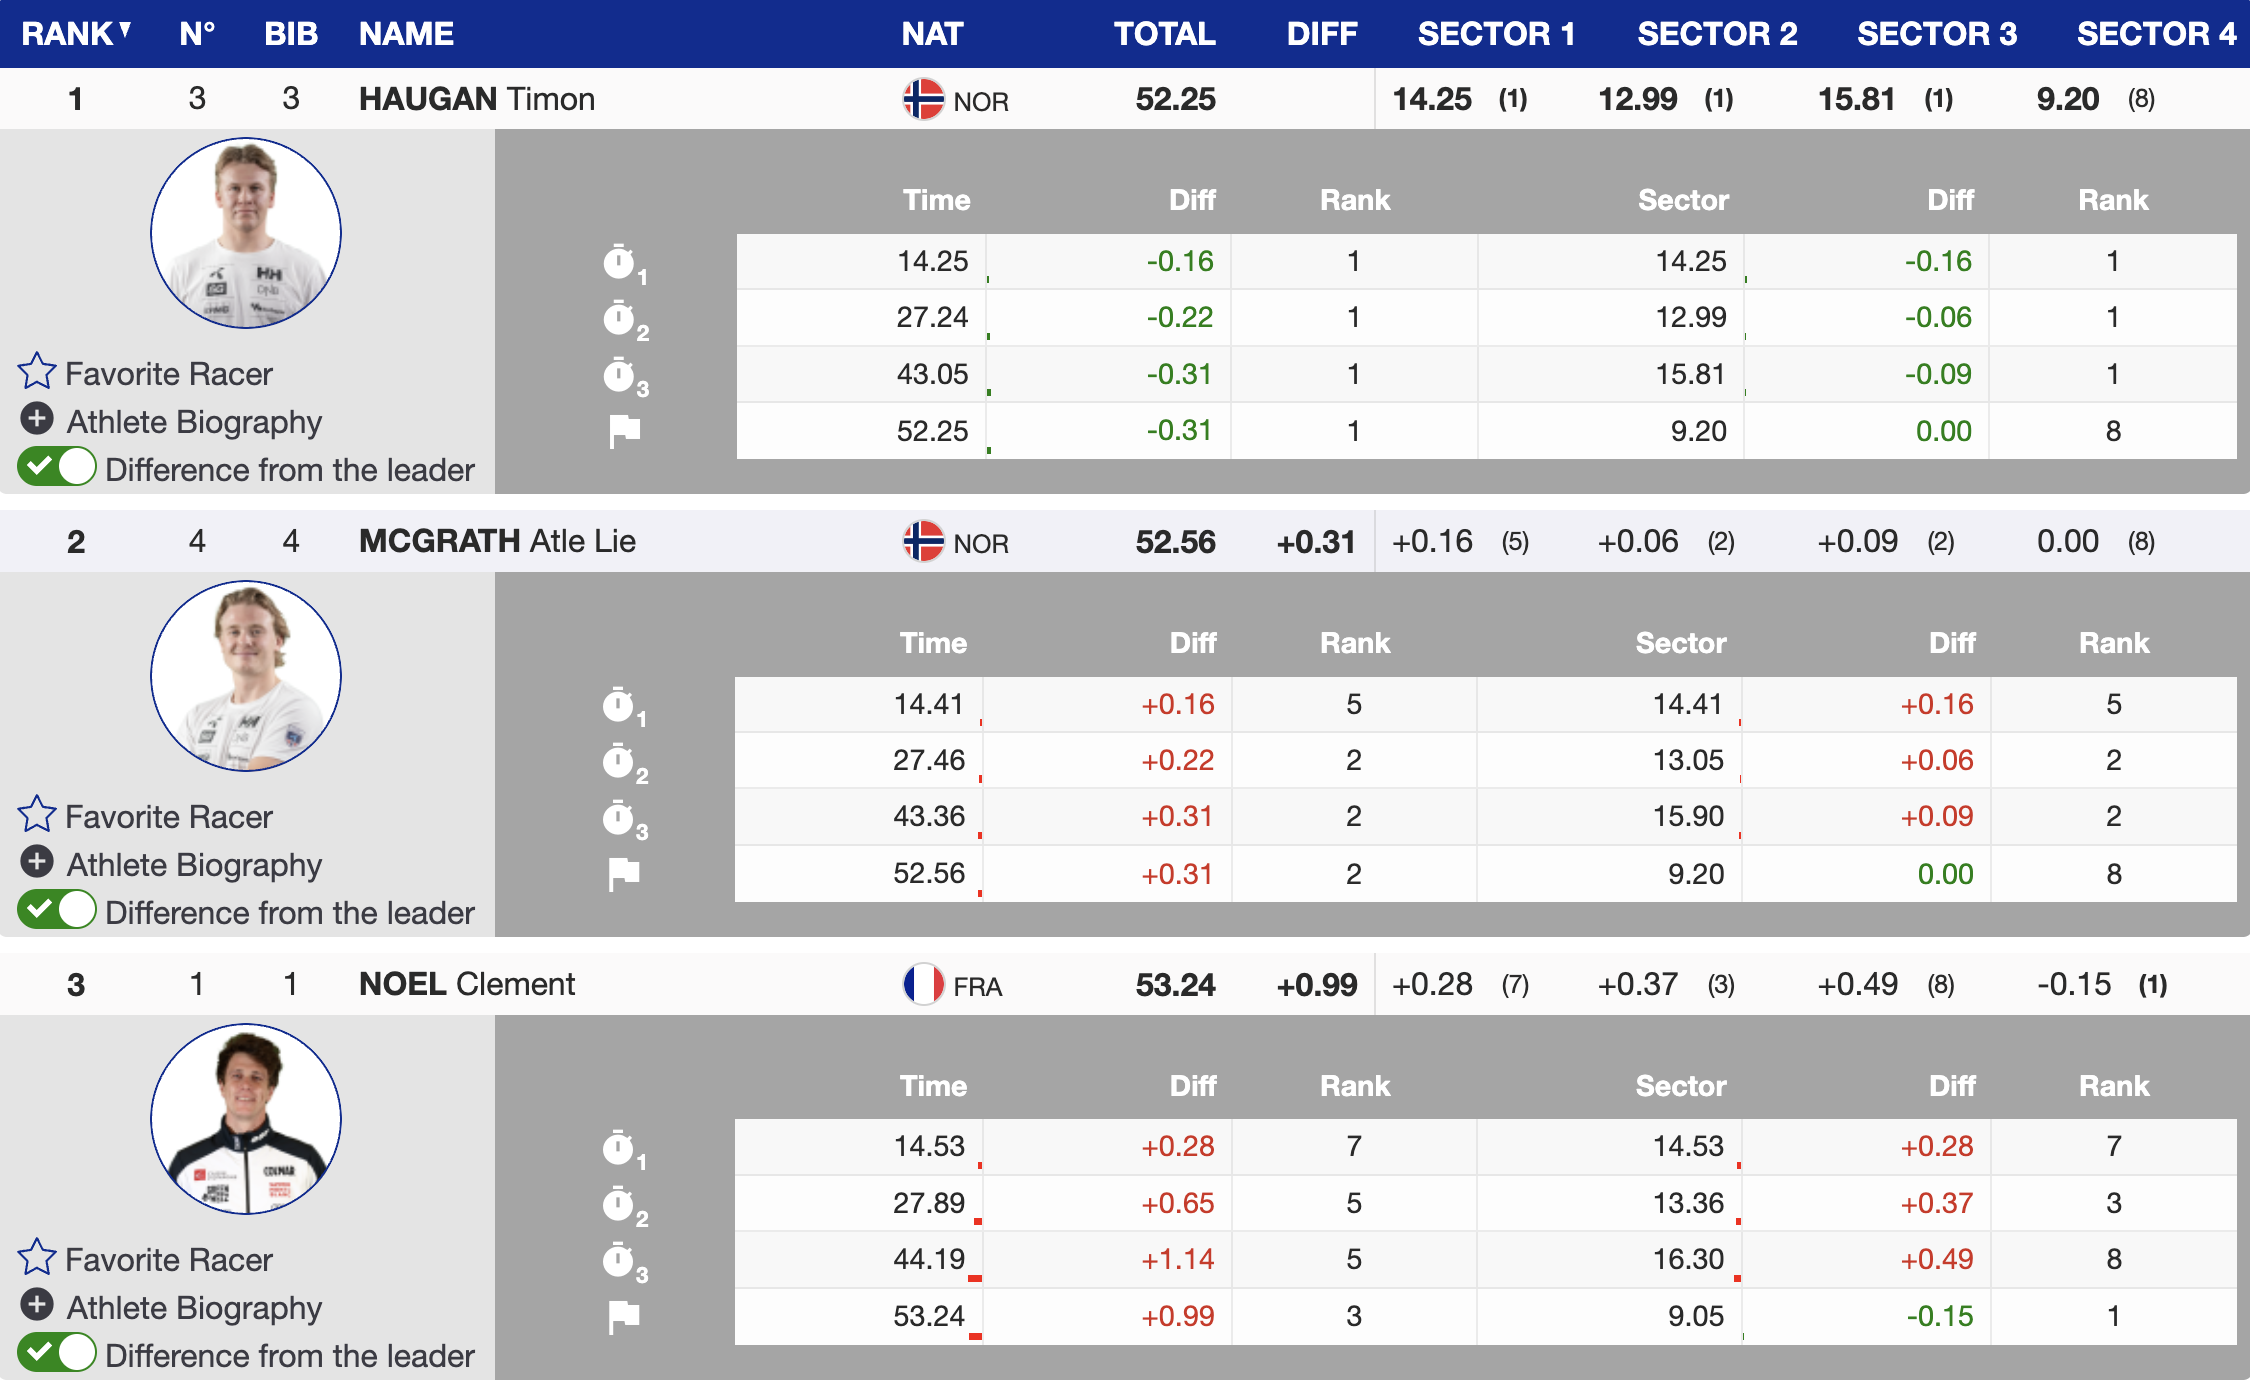Screen dimensions: 2250x1380
Task: Click the NOEL Clement name row
Action: coord(467,985)
